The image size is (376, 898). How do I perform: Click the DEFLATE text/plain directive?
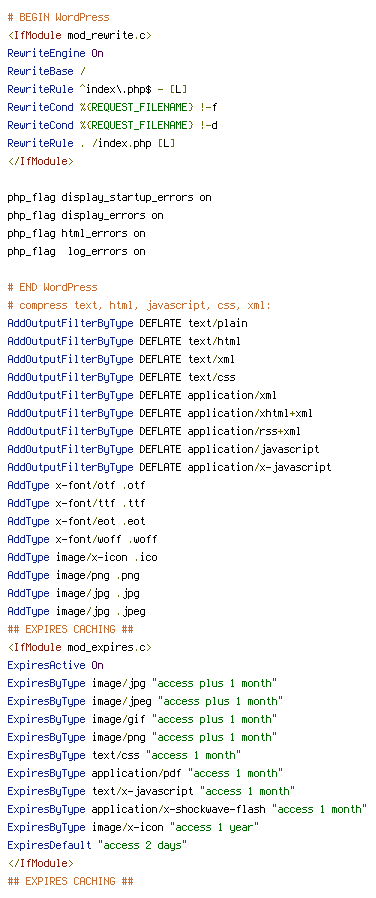point(128,323)
